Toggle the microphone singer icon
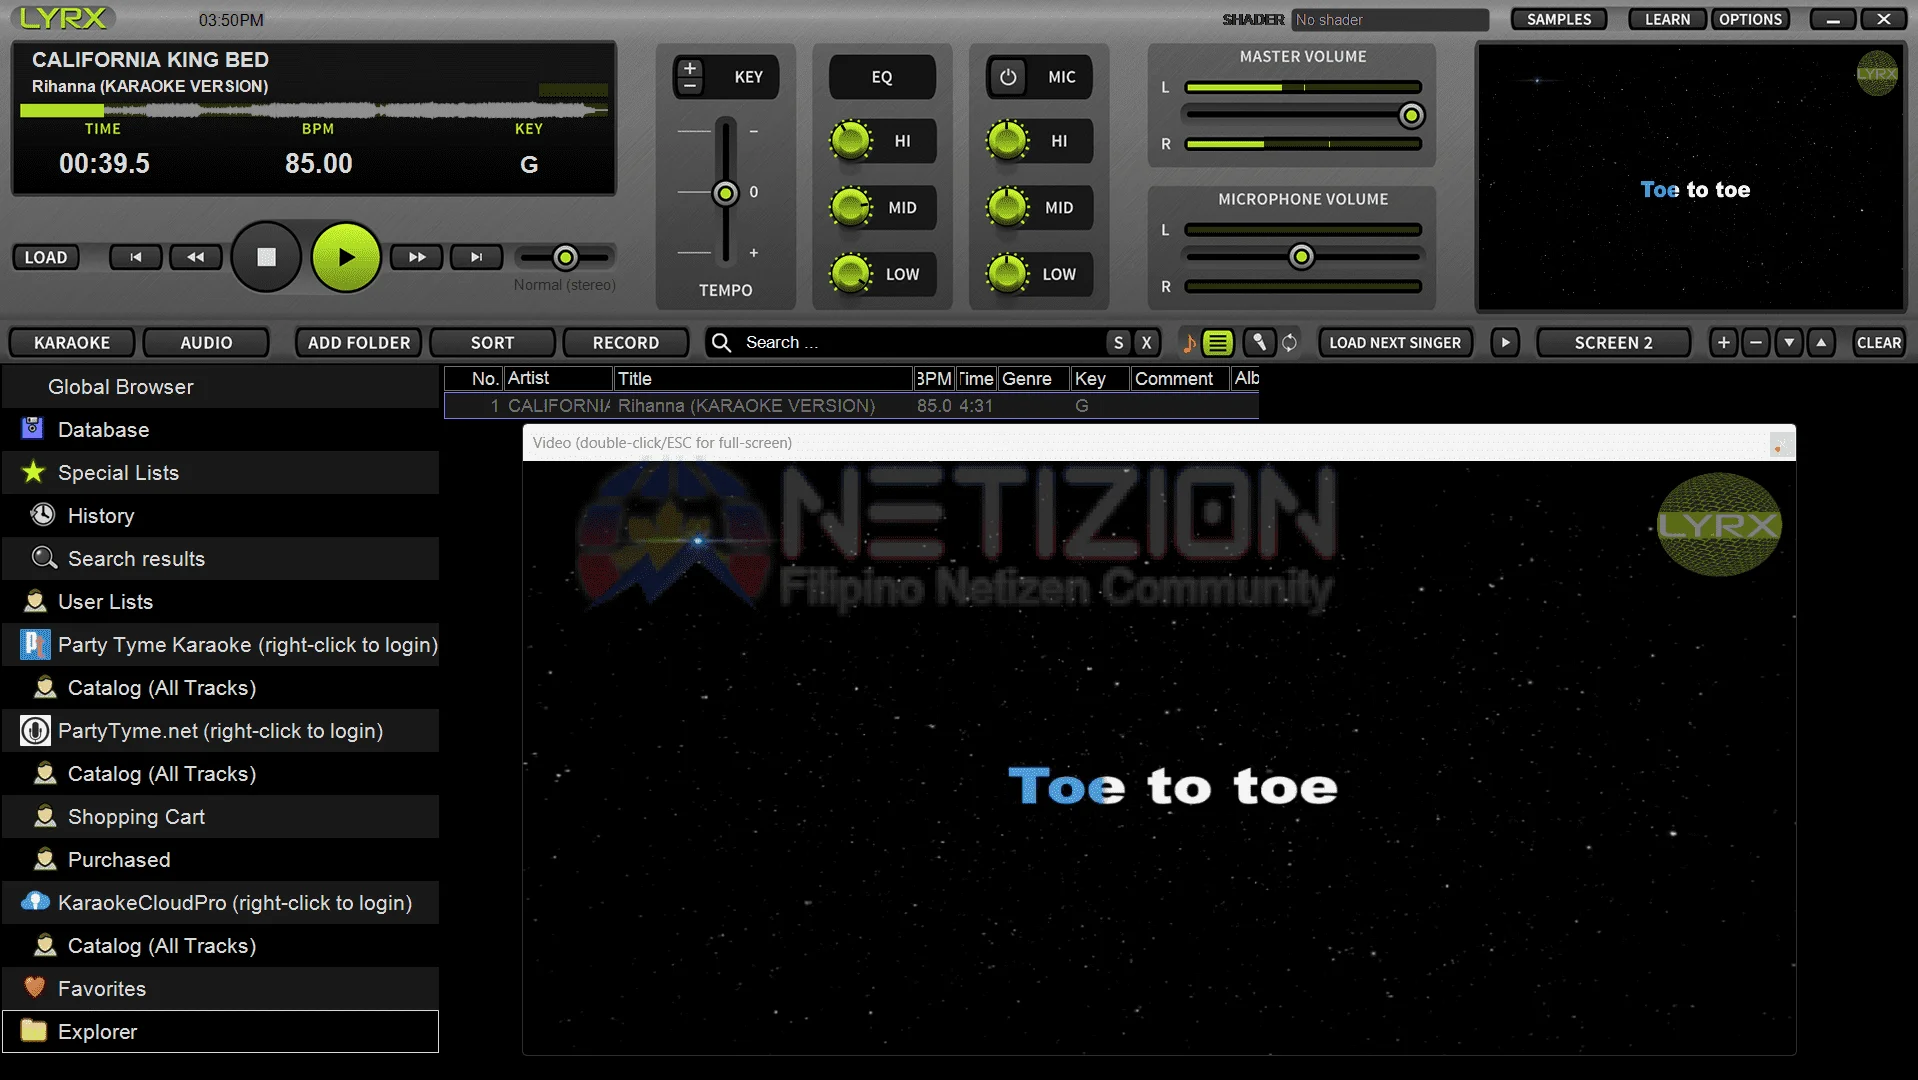 pos(1259,343)
